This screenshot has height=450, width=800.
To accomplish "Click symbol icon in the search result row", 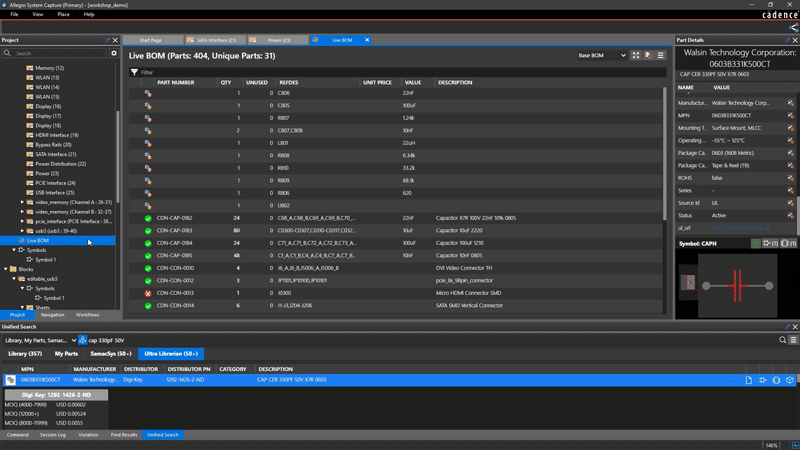I will [x=762, y=380].
